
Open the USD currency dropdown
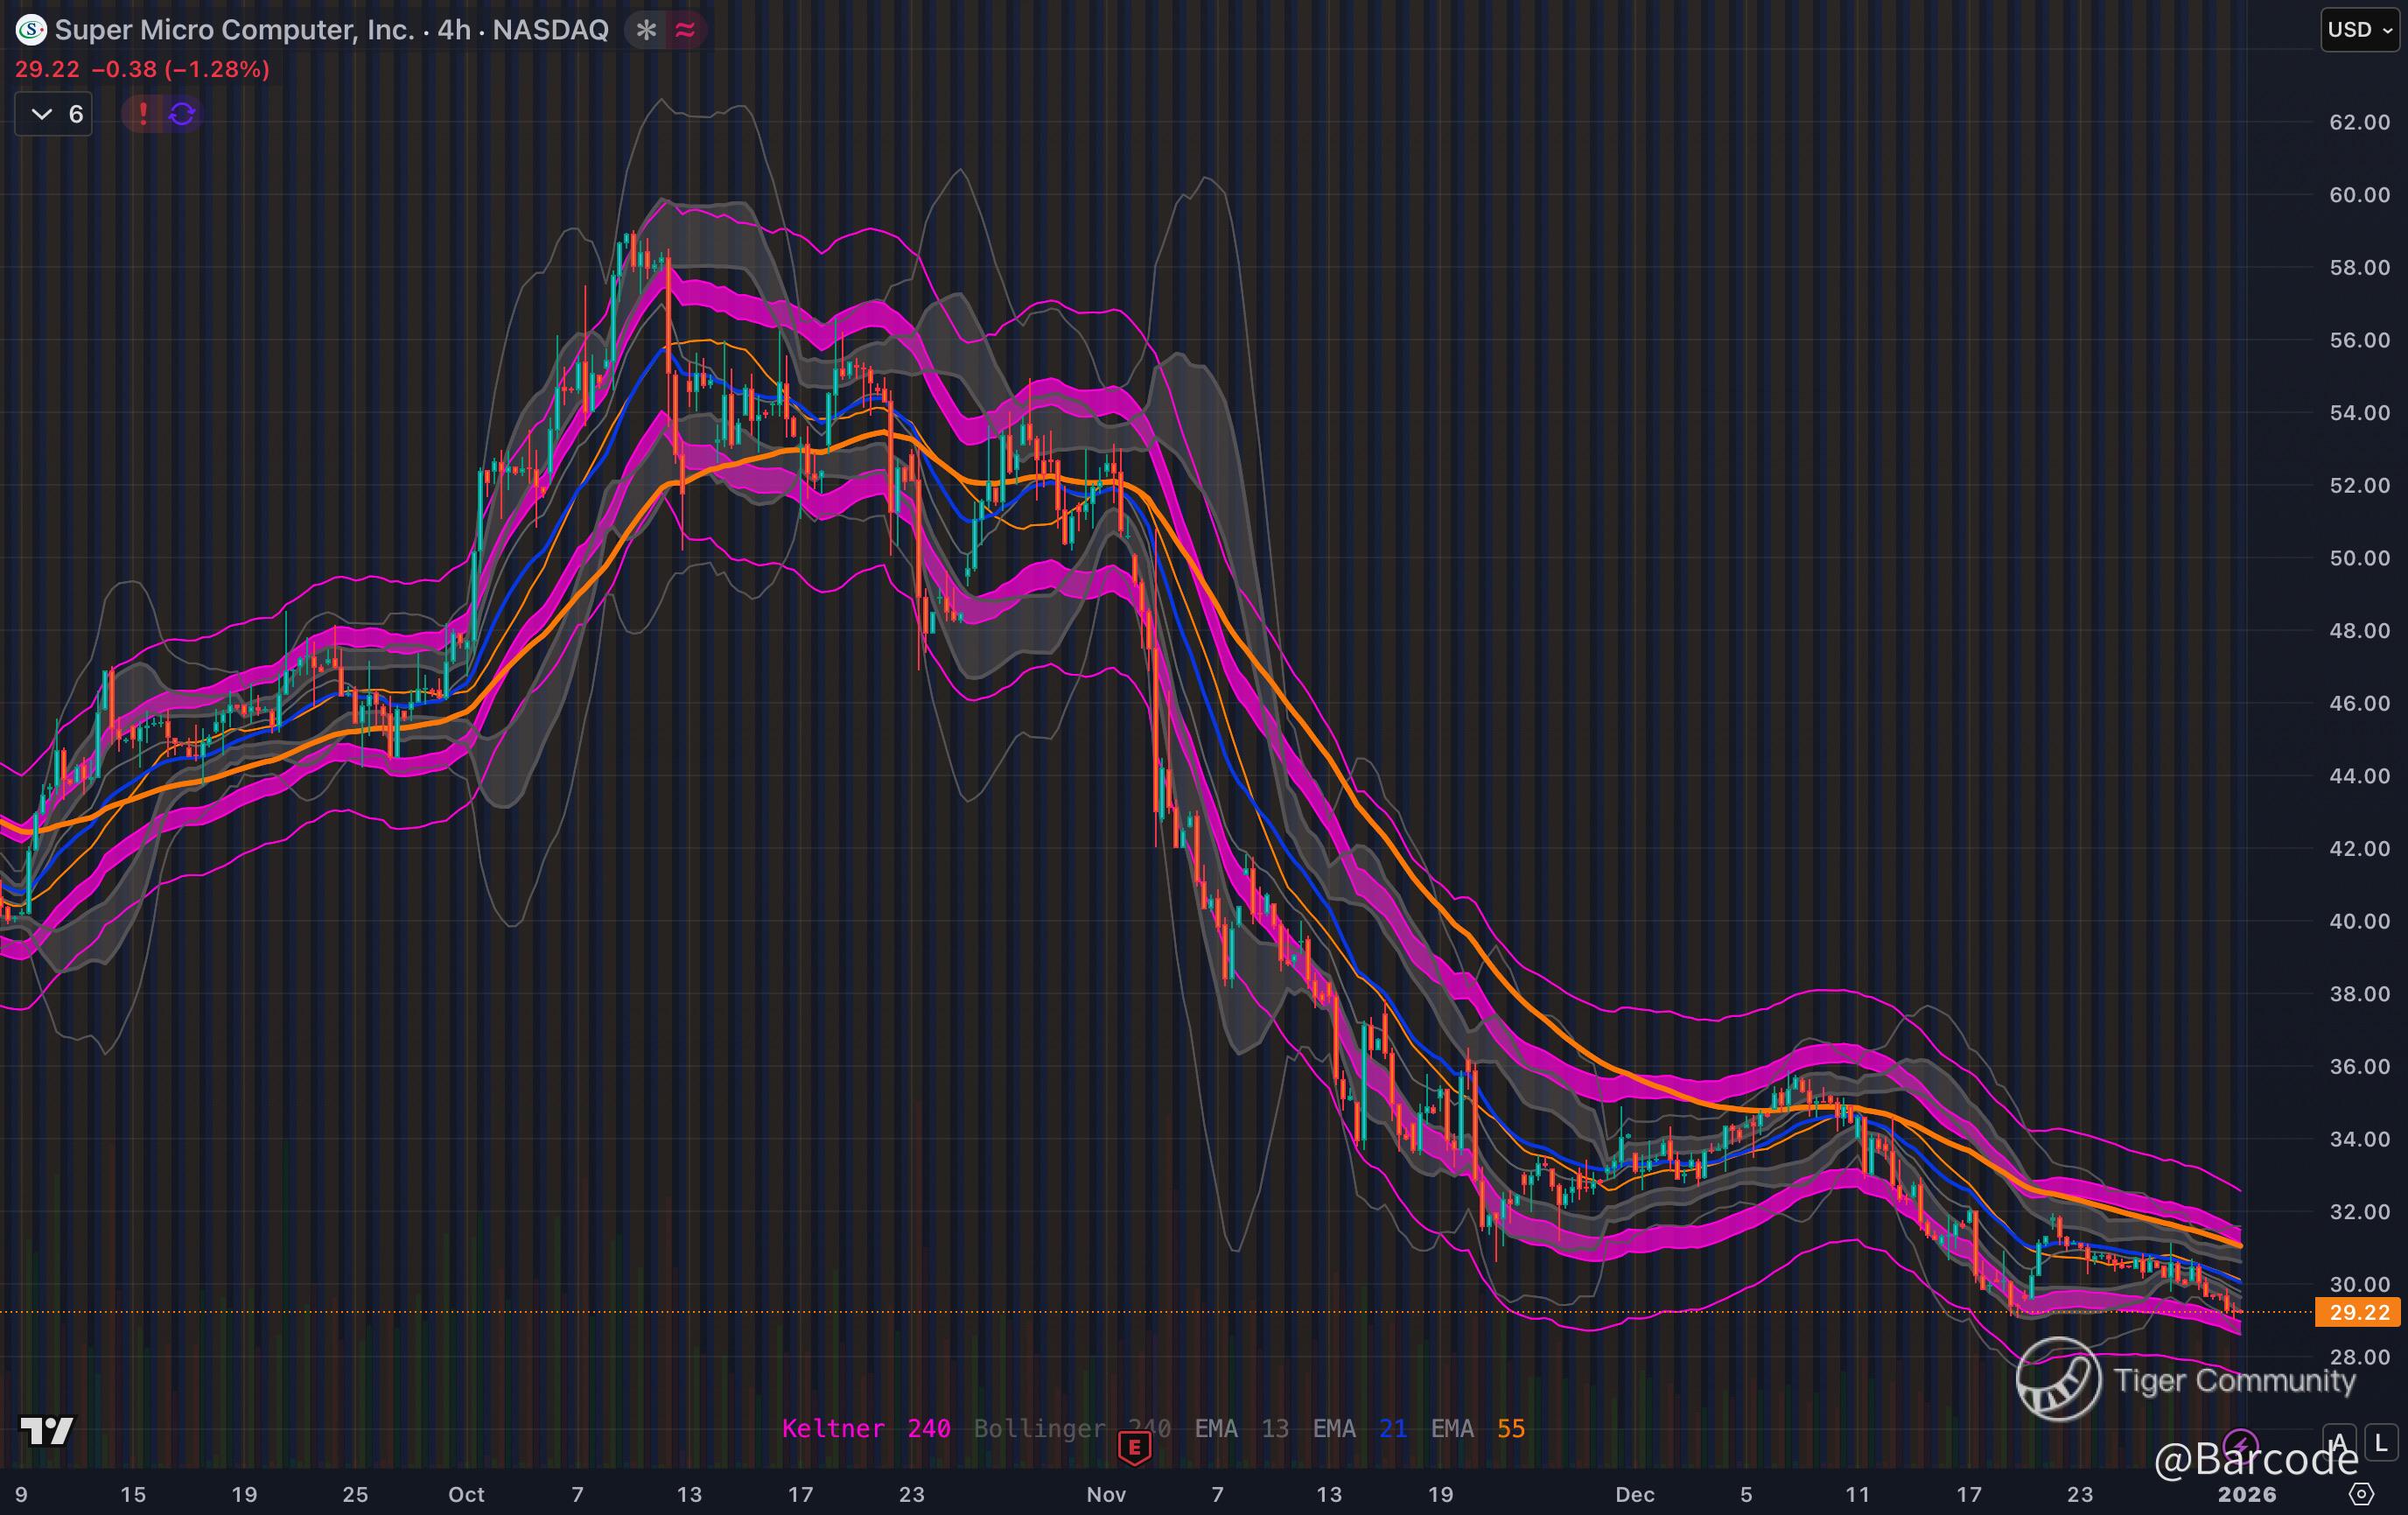click(x=2359, y=30)
